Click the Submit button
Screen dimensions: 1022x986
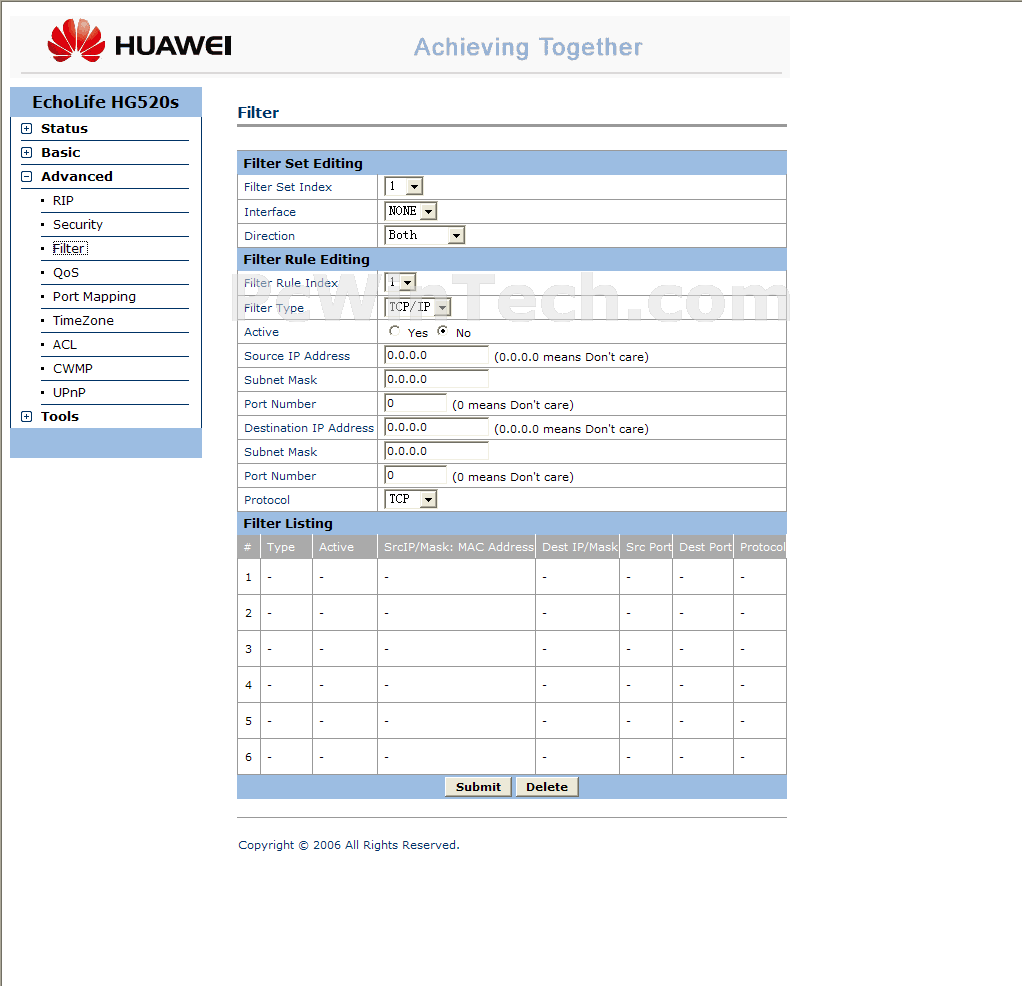(x=478, y=787)
